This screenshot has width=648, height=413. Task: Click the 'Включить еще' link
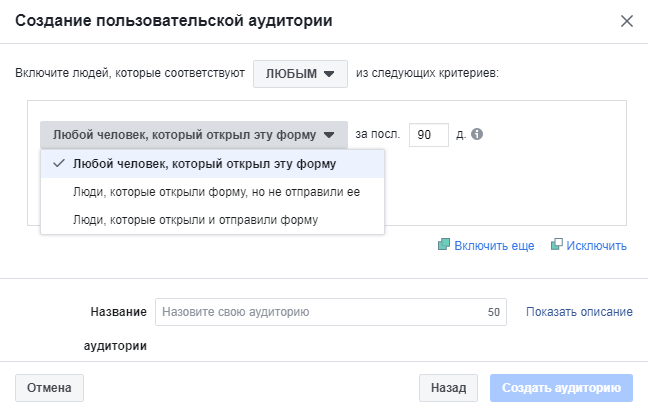(x=494, y=246)
